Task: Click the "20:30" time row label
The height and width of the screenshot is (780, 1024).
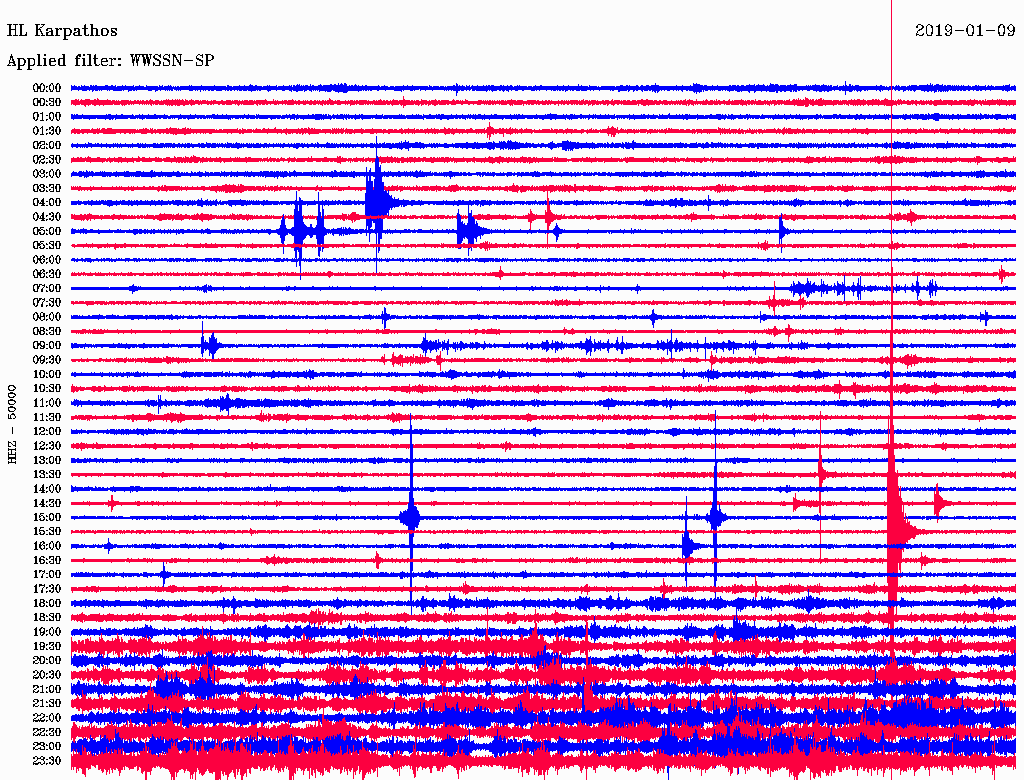Action: click(47, 675)
